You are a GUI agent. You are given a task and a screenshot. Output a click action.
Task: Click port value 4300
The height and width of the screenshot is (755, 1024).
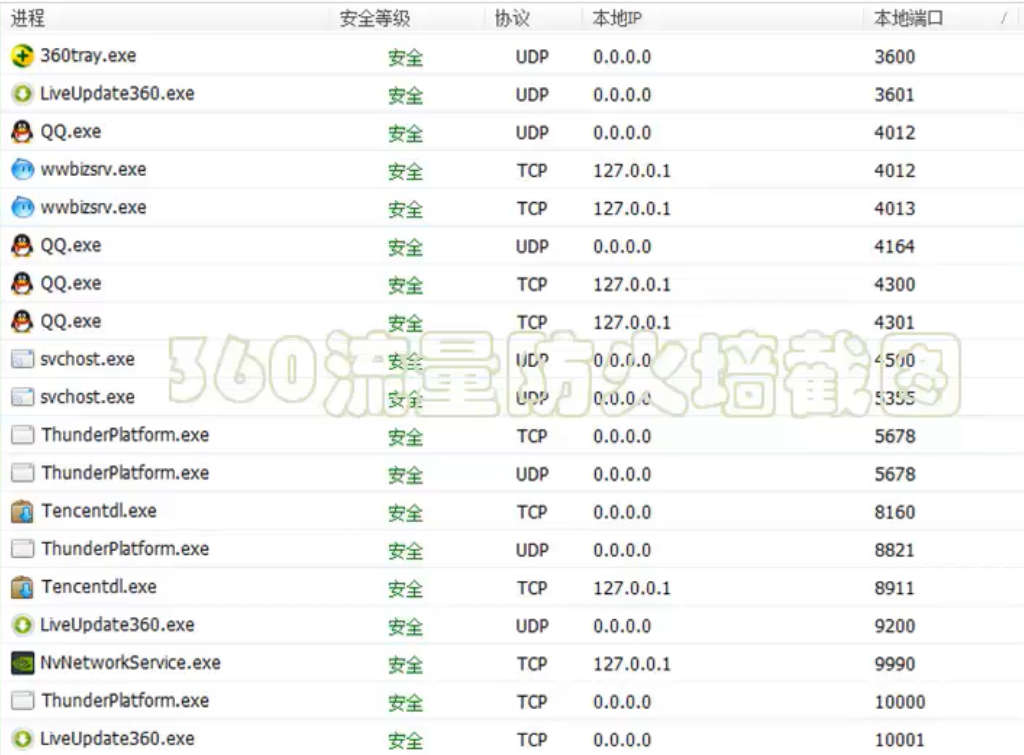pyautogui.click(x=895, y=284)
